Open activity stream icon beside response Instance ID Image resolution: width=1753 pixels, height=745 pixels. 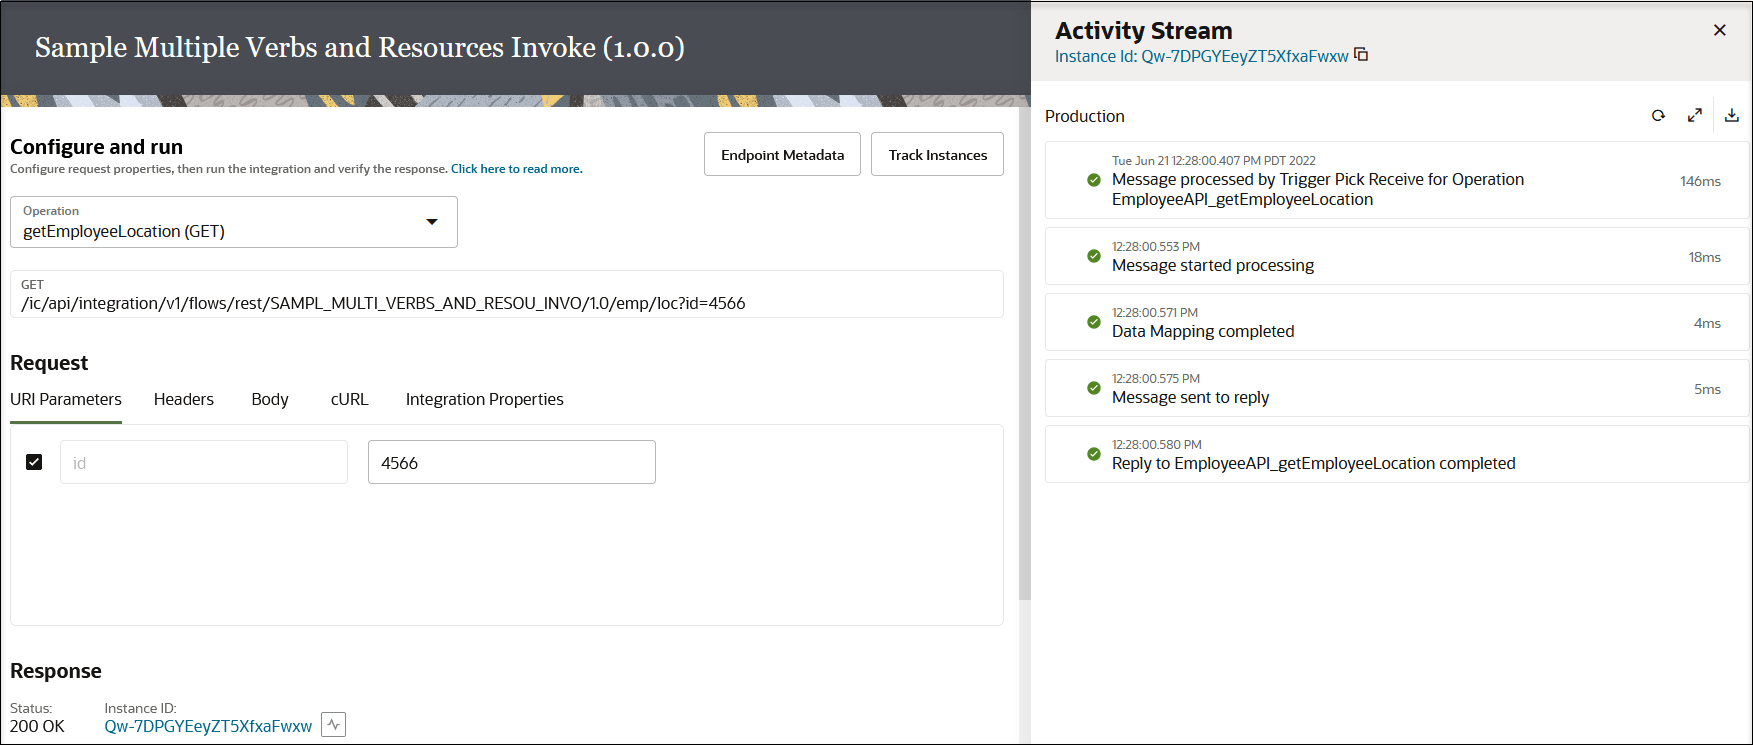tap(334, 725)
